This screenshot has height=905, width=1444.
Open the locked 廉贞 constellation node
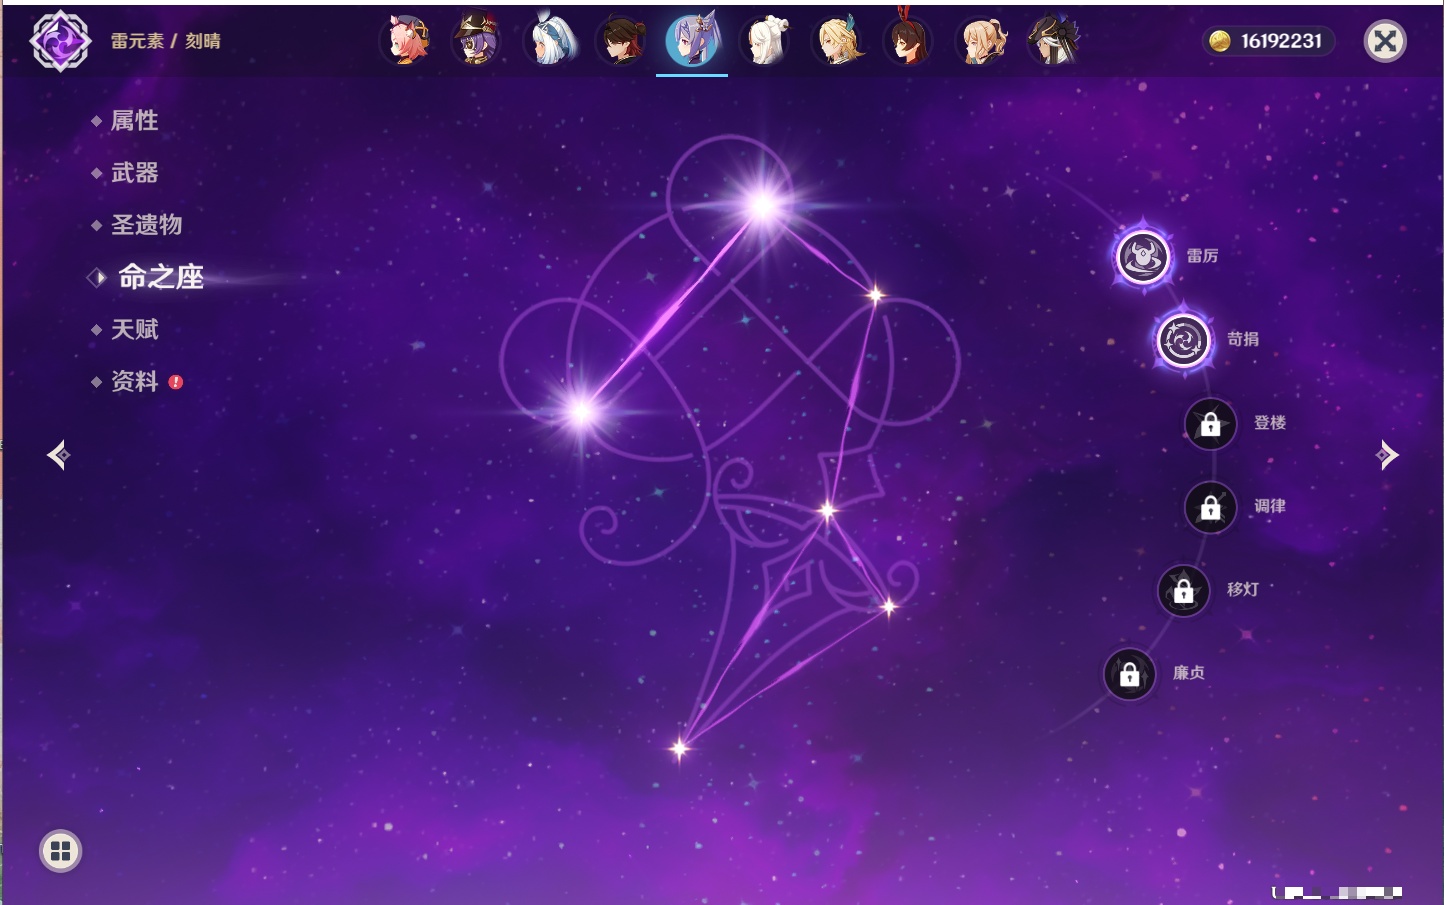coord(1130,675)
